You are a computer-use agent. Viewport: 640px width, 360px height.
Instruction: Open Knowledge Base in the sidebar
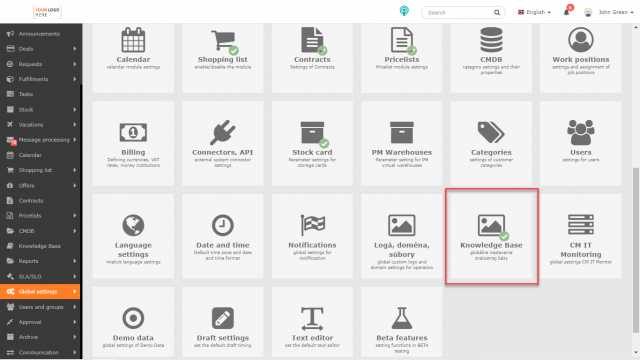click(x=40, y=246)
